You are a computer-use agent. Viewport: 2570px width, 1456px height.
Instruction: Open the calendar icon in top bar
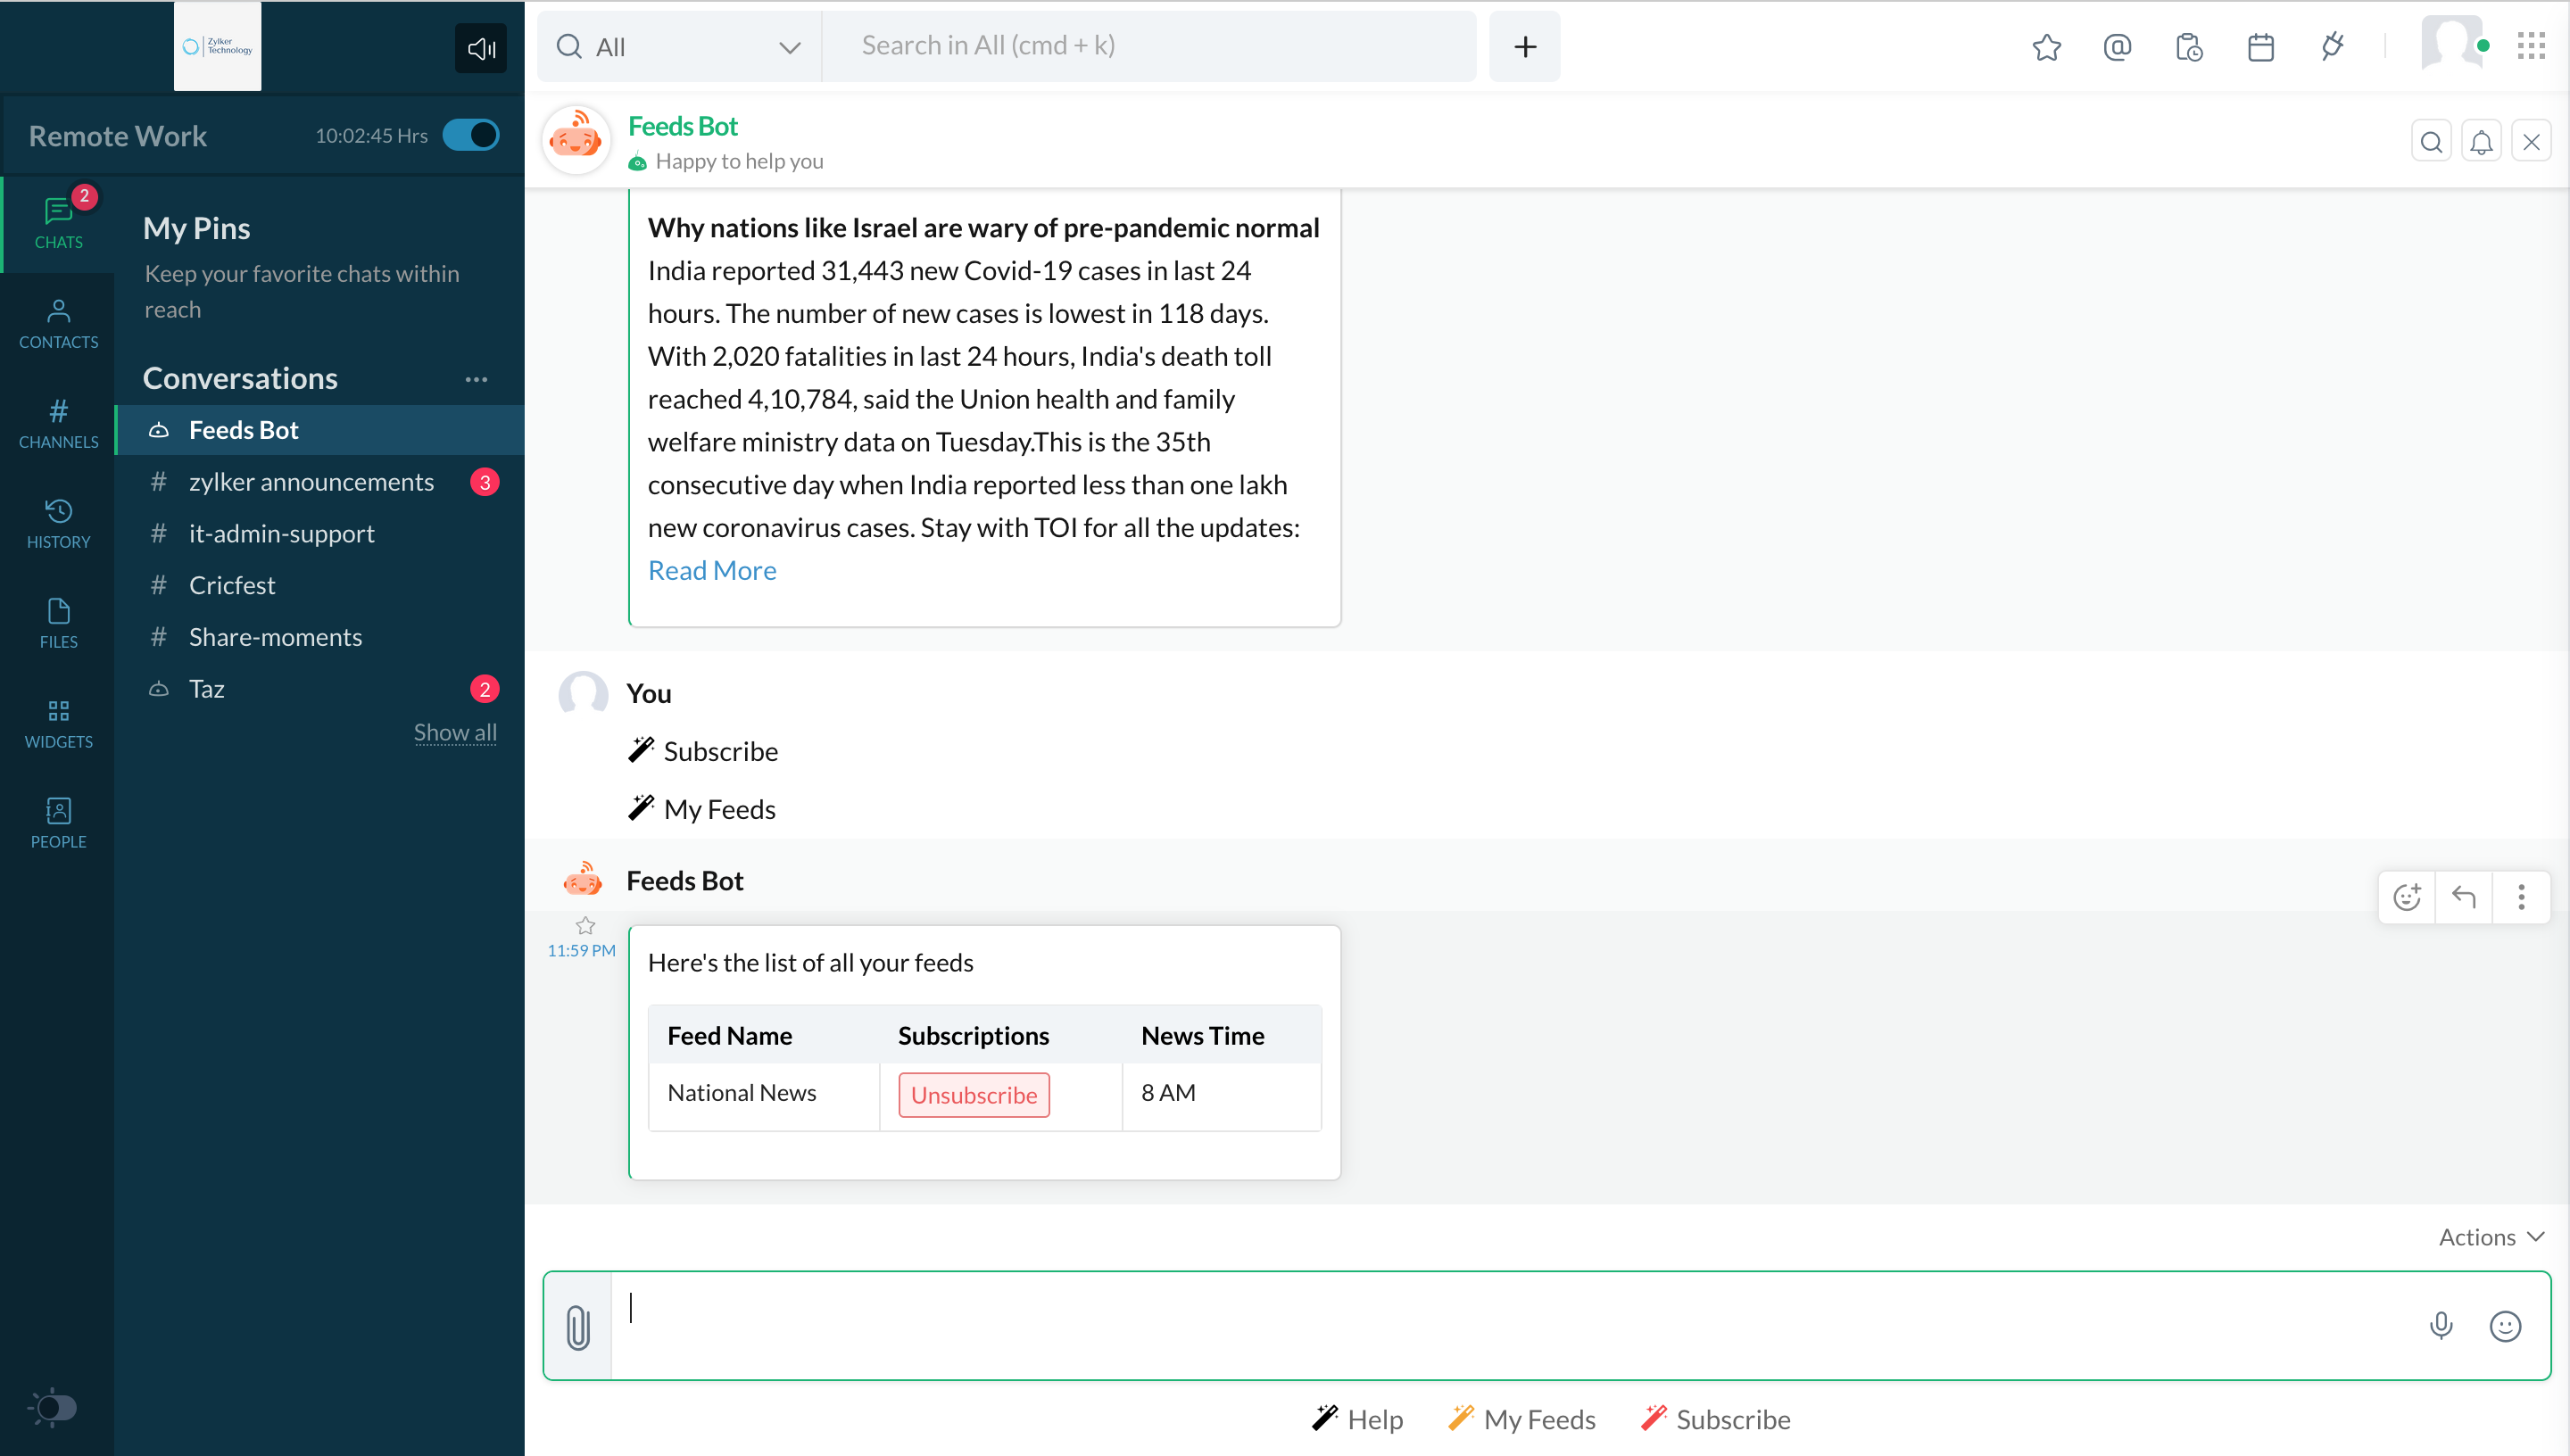click(x=2260, y=47)
